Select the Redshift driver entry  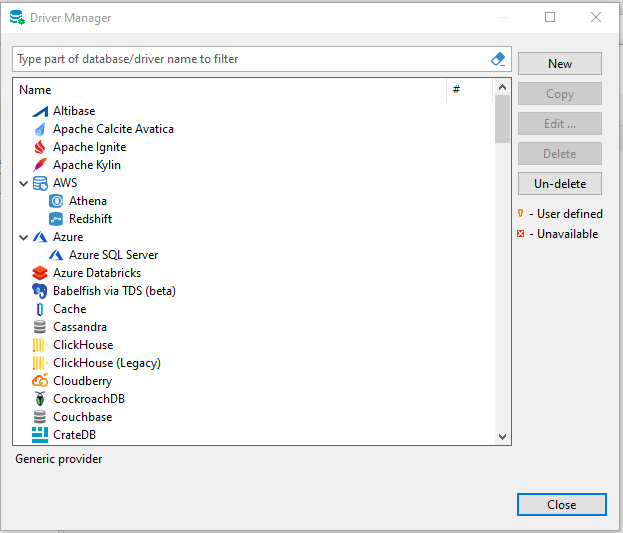(x=88, y=219)
